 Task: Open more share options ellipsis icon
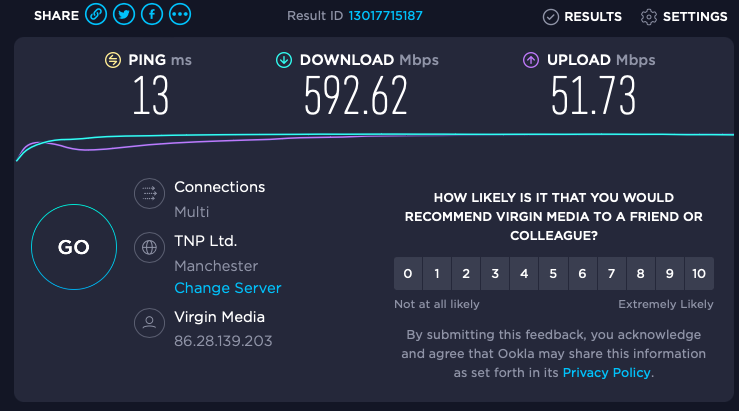tap(180, 15)
